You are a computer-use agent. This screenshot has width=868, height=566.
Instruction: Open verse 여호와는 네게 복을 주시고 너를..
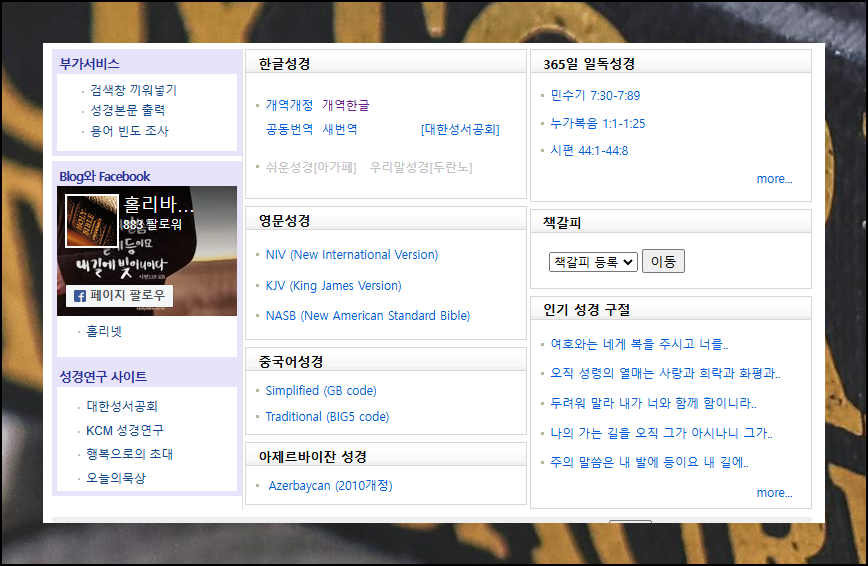pos(639,344)
